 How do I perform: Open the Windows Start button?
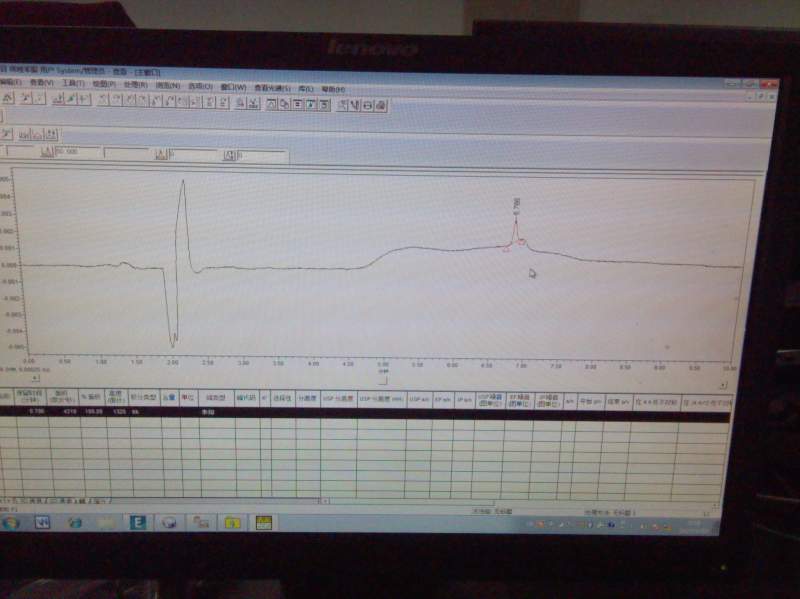[10, 522]
